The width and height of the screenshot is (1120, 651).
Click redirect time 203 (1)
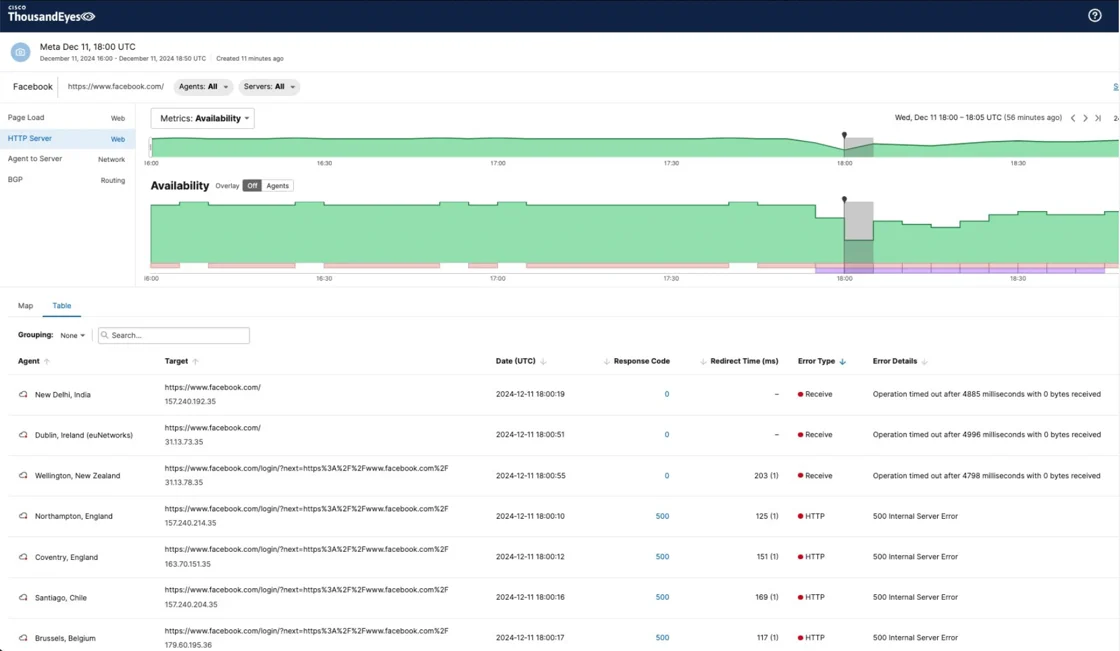[x=766, y=475]
